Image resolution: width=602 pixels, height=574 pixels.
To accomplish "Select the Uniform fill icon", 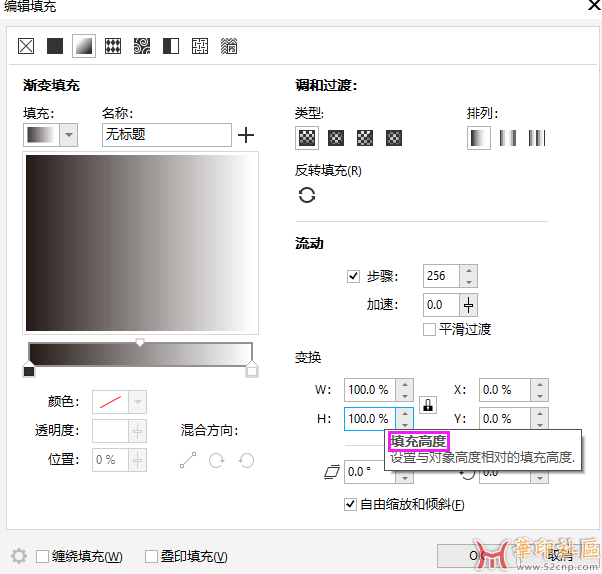I will click(x=55, y=46).
